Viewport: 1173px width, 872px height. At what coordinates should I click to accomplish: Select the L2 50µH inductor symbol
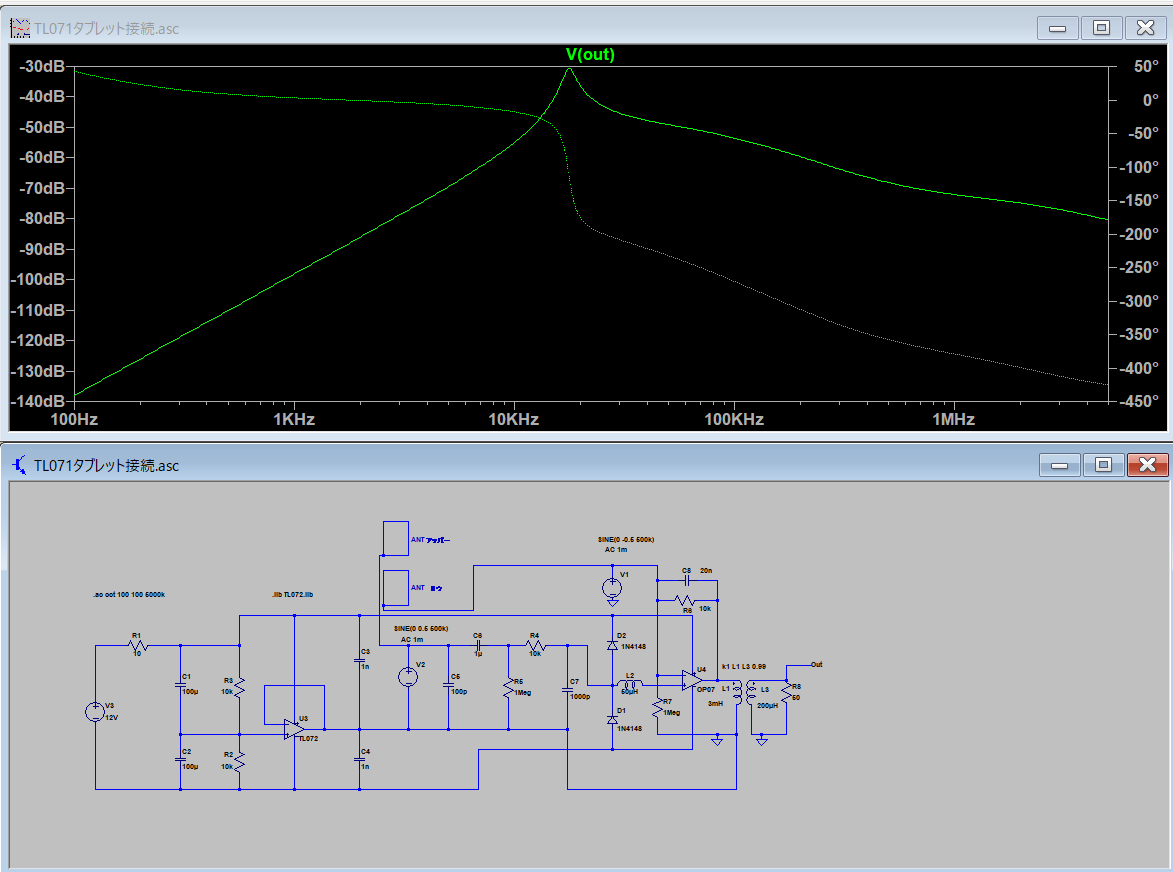click(x=630, y=685)
